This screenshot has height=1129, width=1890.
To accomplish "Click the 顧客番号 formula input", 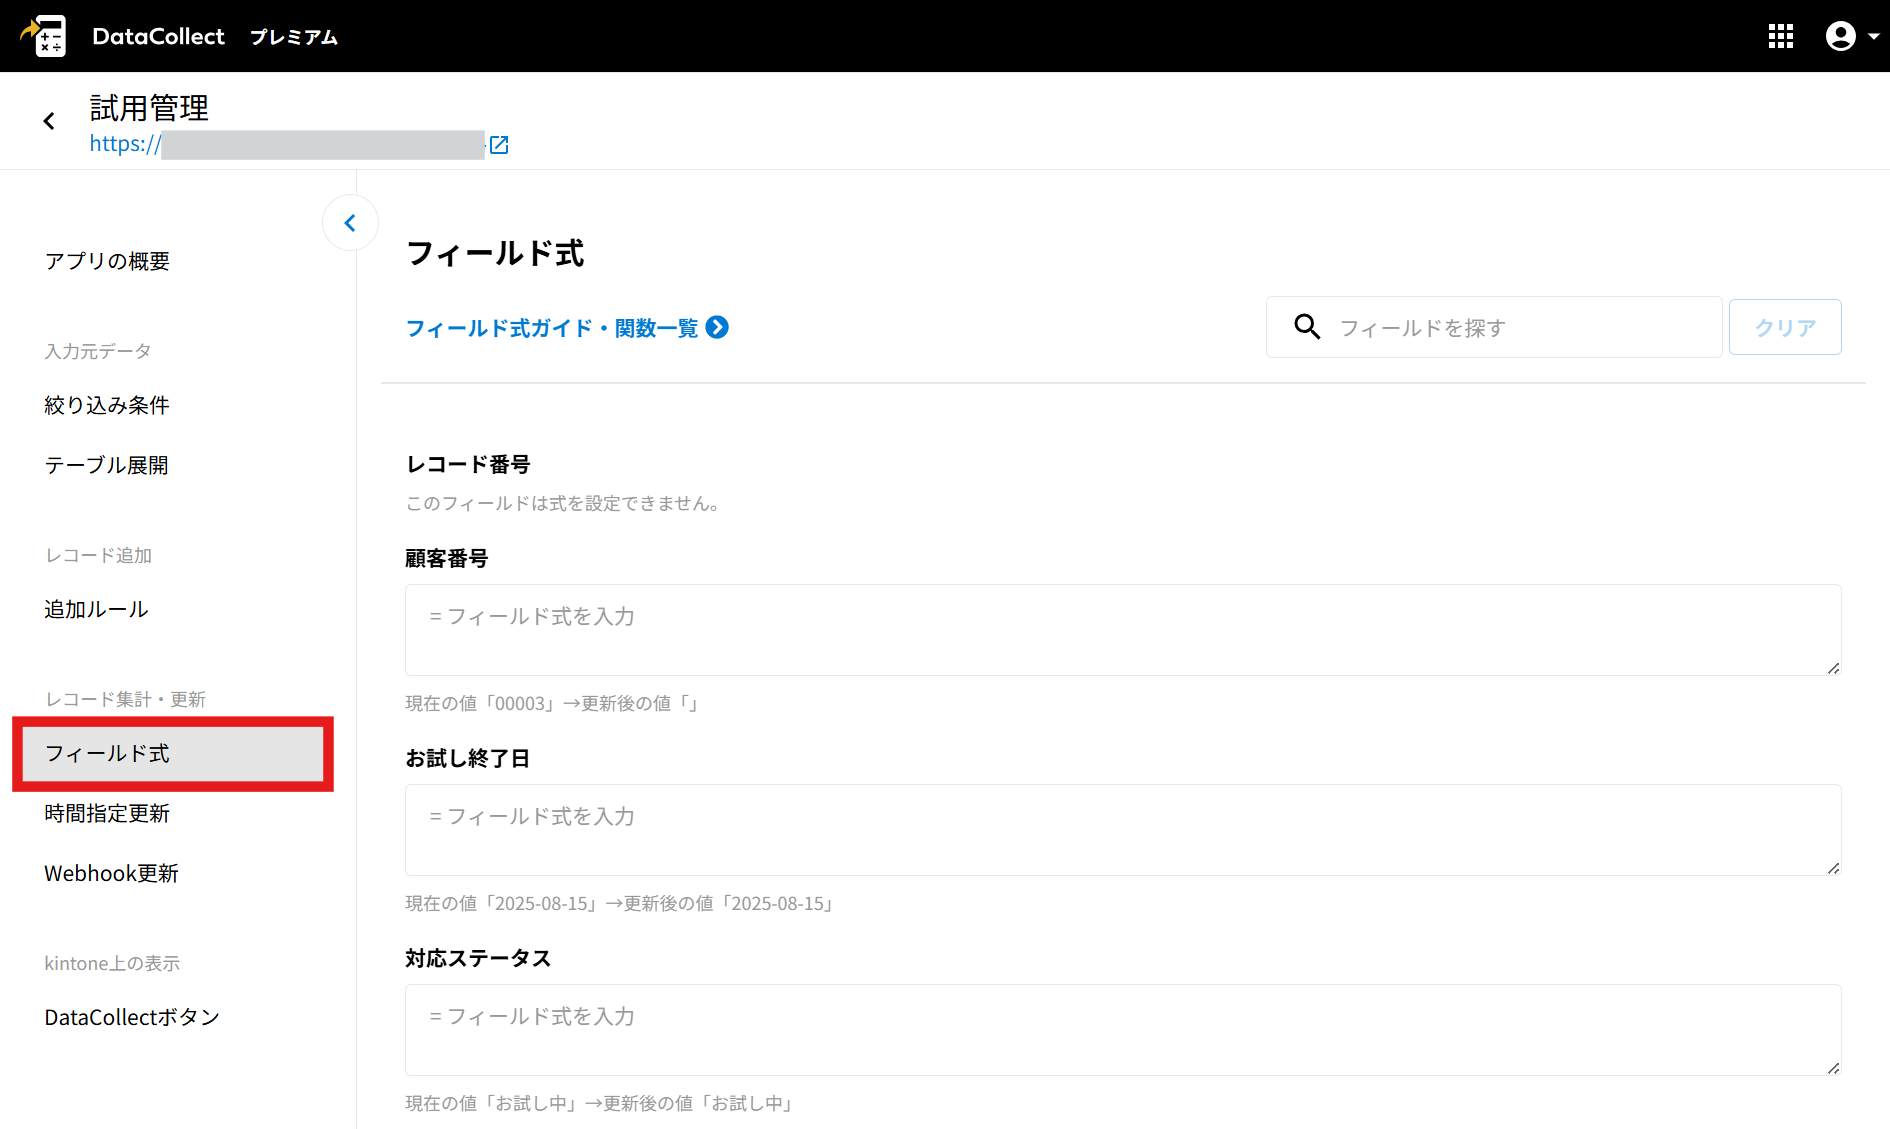I will 1122,629.
